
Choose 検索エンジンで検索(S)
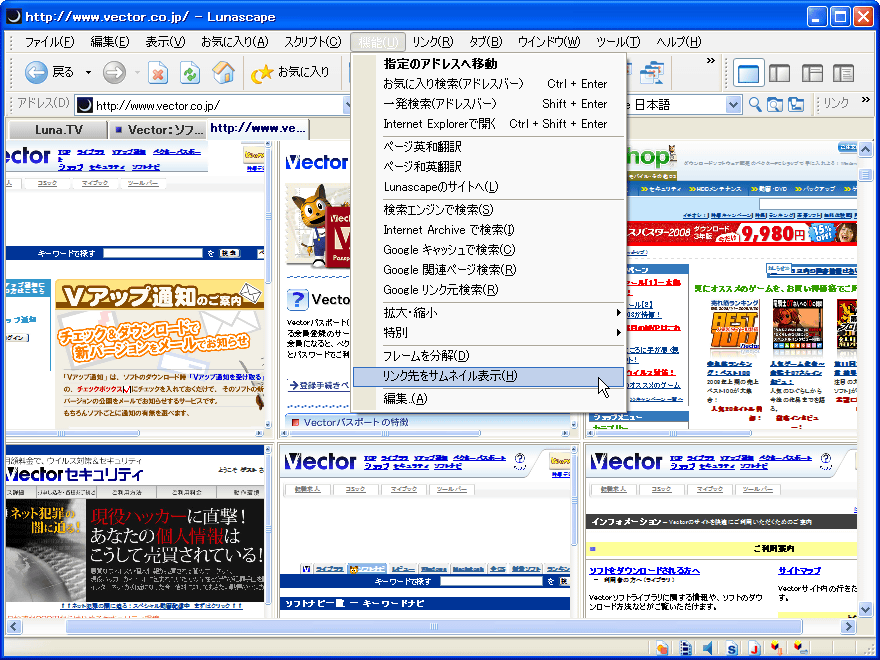[488, 210]
